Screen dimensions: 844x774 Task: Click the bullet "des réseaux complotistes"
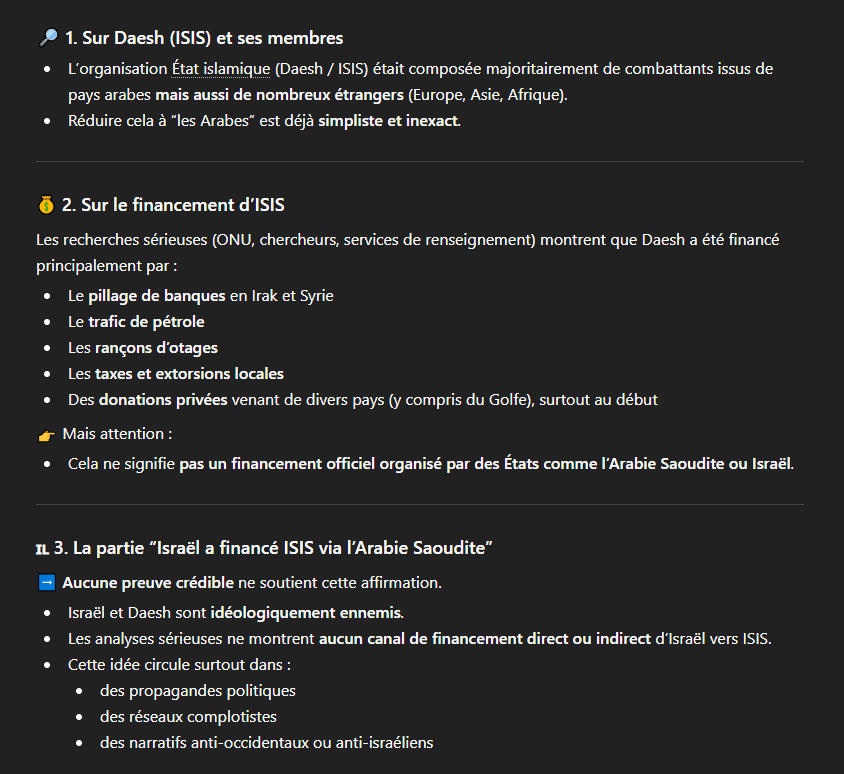point(188,717)
